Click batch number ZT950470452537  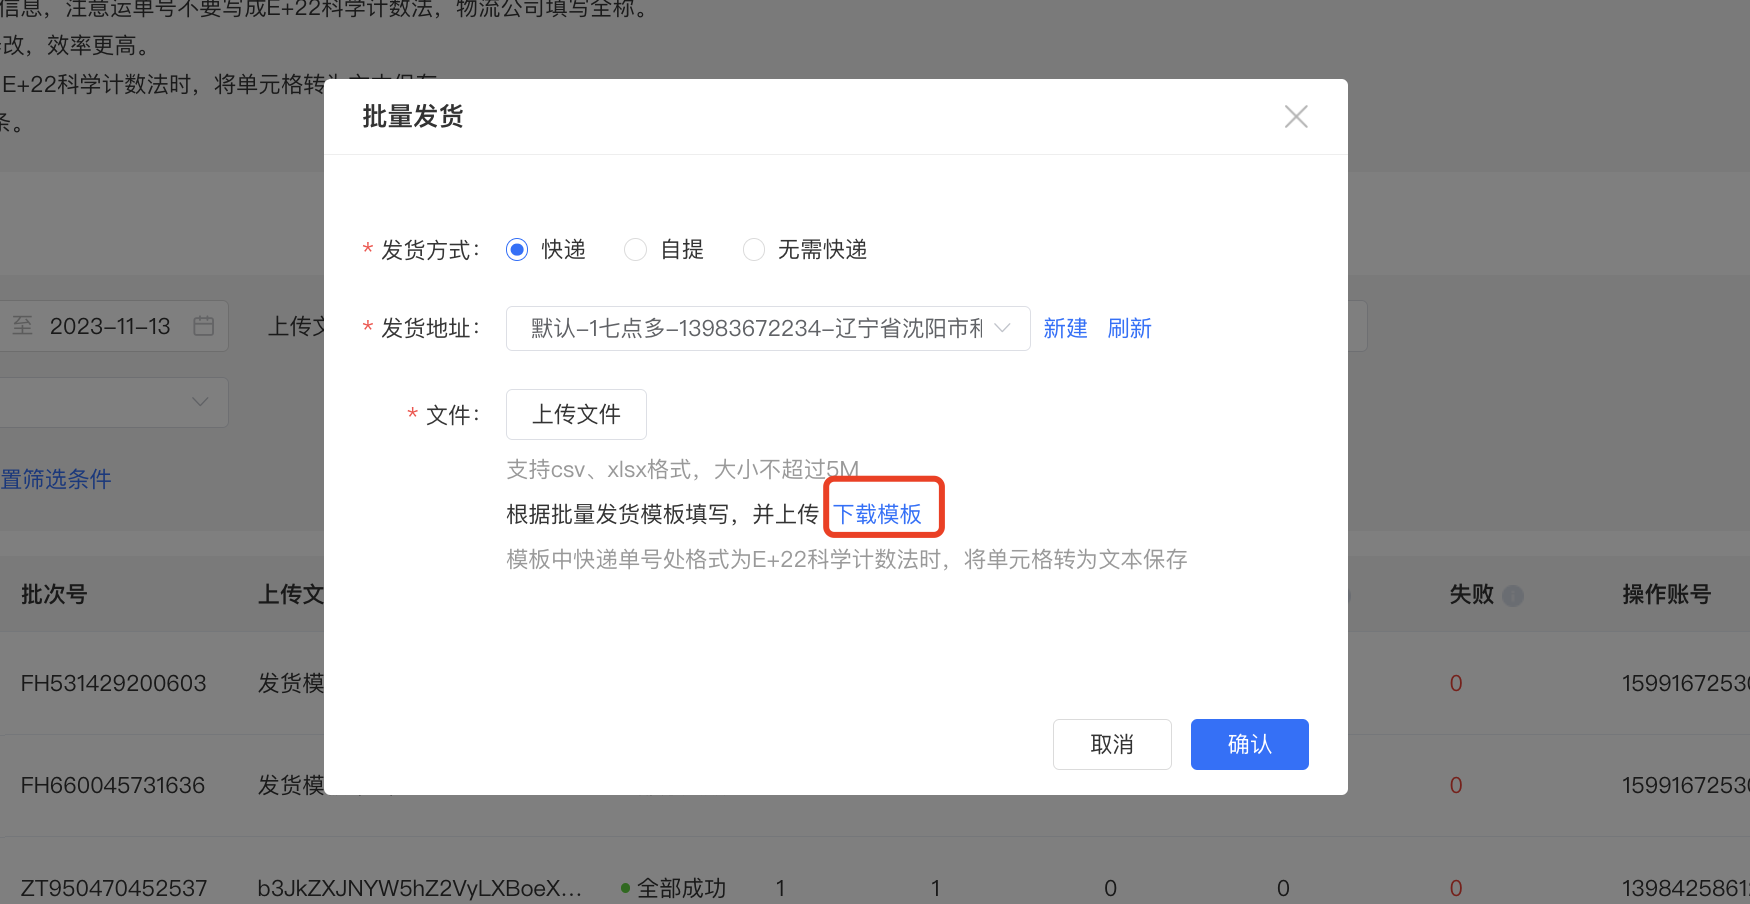[114, 888]
